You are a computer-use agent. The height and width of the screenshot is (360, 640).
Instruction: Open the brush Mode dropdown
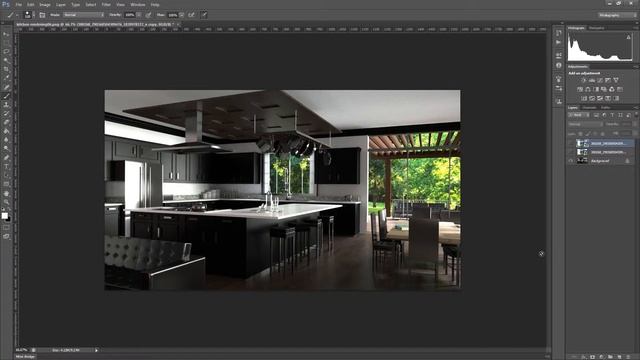pyautogui.click(x=83, y=15)
